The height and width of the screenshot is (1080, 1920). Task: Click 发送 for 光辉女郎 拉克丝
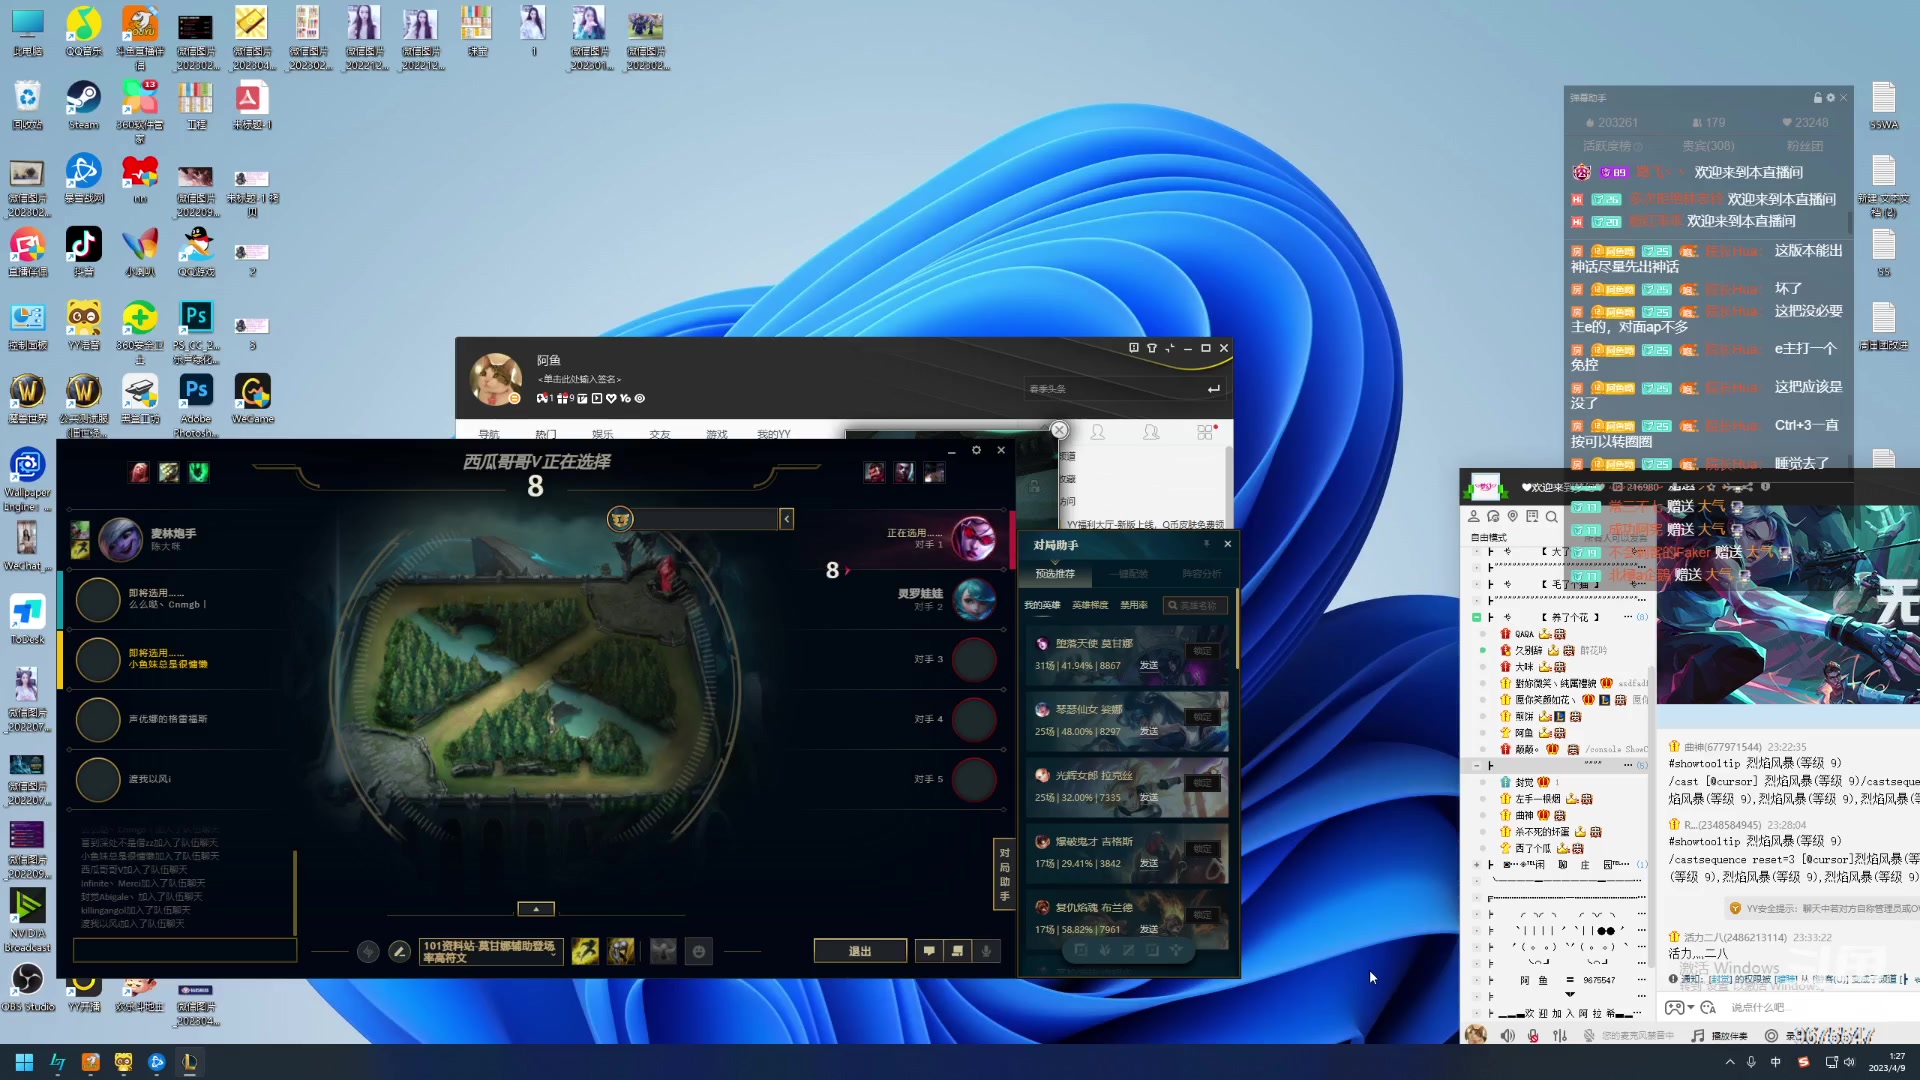[x=1149, y=797]
